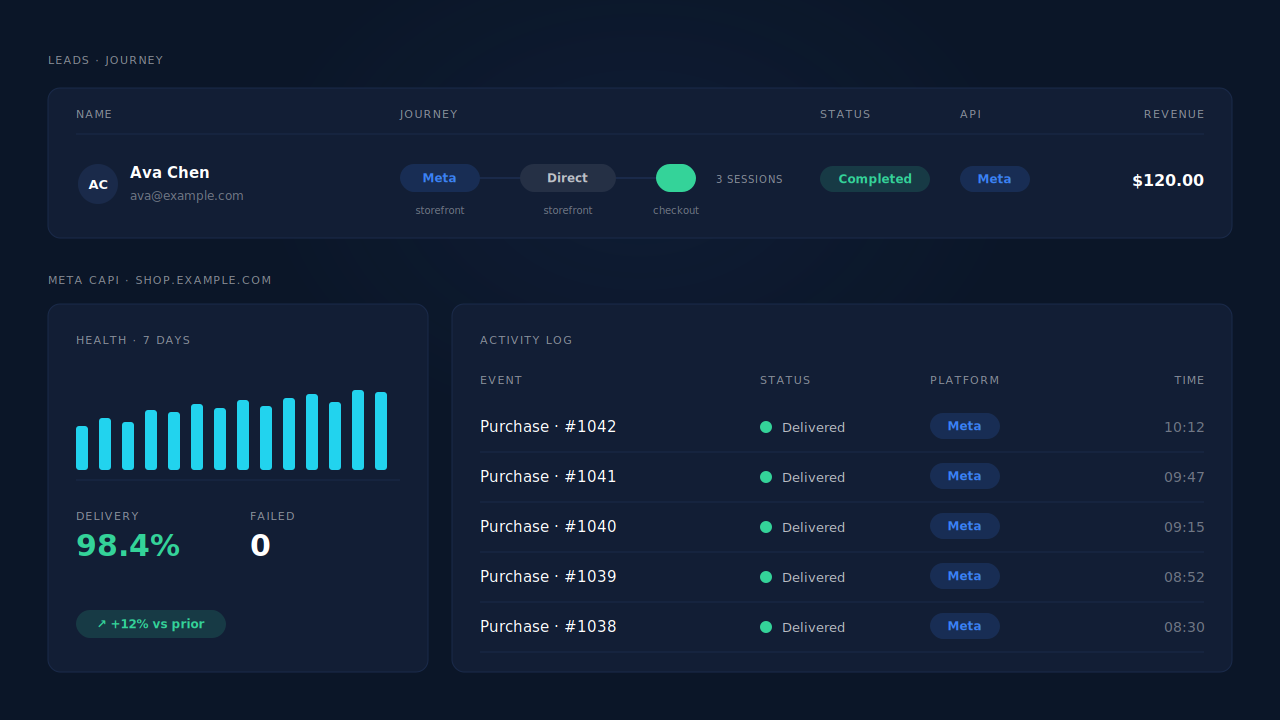Click the $120.00 revenue value

pyautogui.click(x=1168, y=181)
